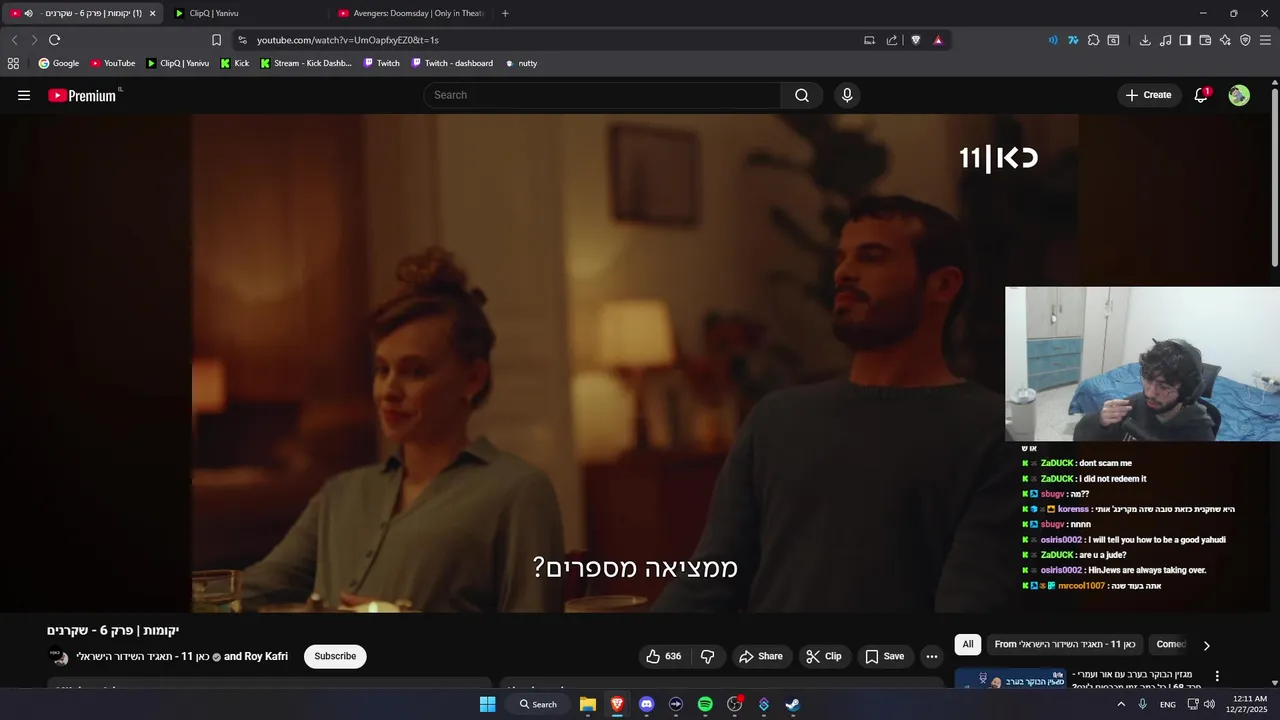This screenshot has width=1280, height=720.
Task: Open the browser main hamburger menu
Action: pyautogui.click(x=1266, y=40)
